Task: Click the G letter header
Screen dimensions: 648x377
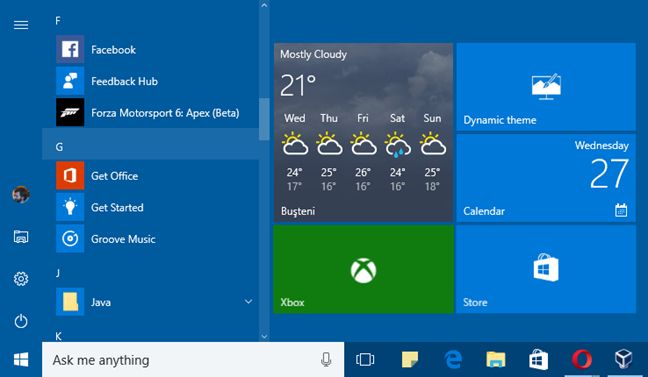Action: tap(151, 144)
